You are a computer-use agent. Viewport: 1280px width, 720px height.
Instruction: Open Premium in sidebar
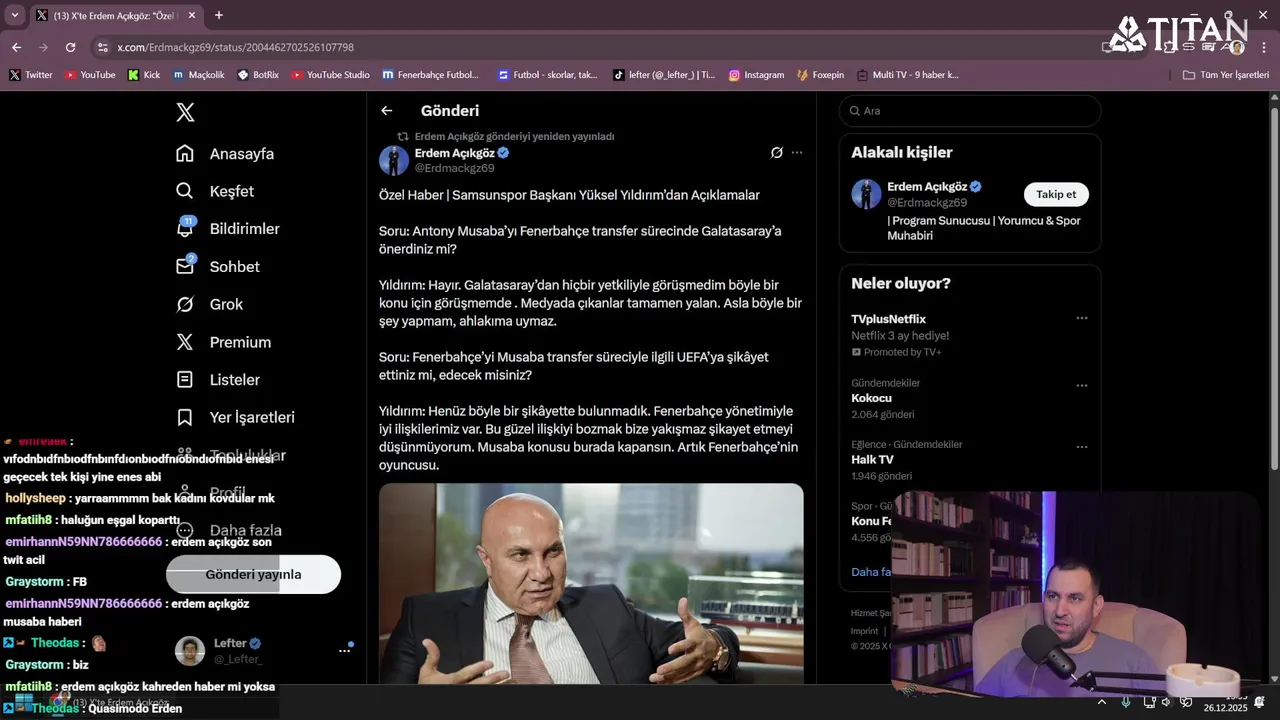223,342
